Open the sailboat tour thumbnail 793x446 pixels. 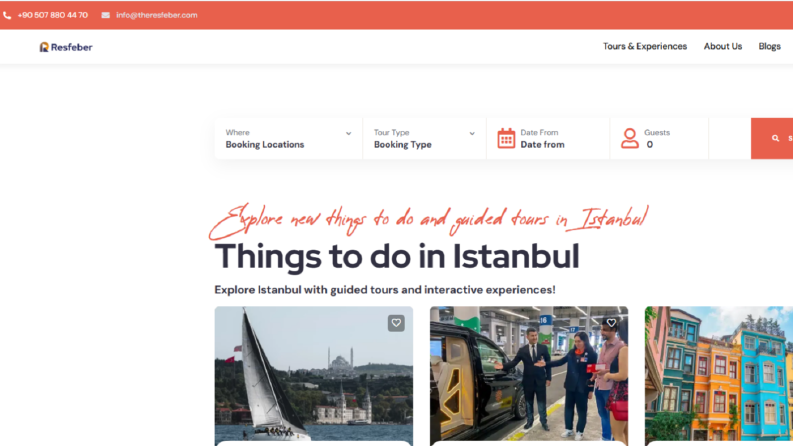(x=314, y=376)
